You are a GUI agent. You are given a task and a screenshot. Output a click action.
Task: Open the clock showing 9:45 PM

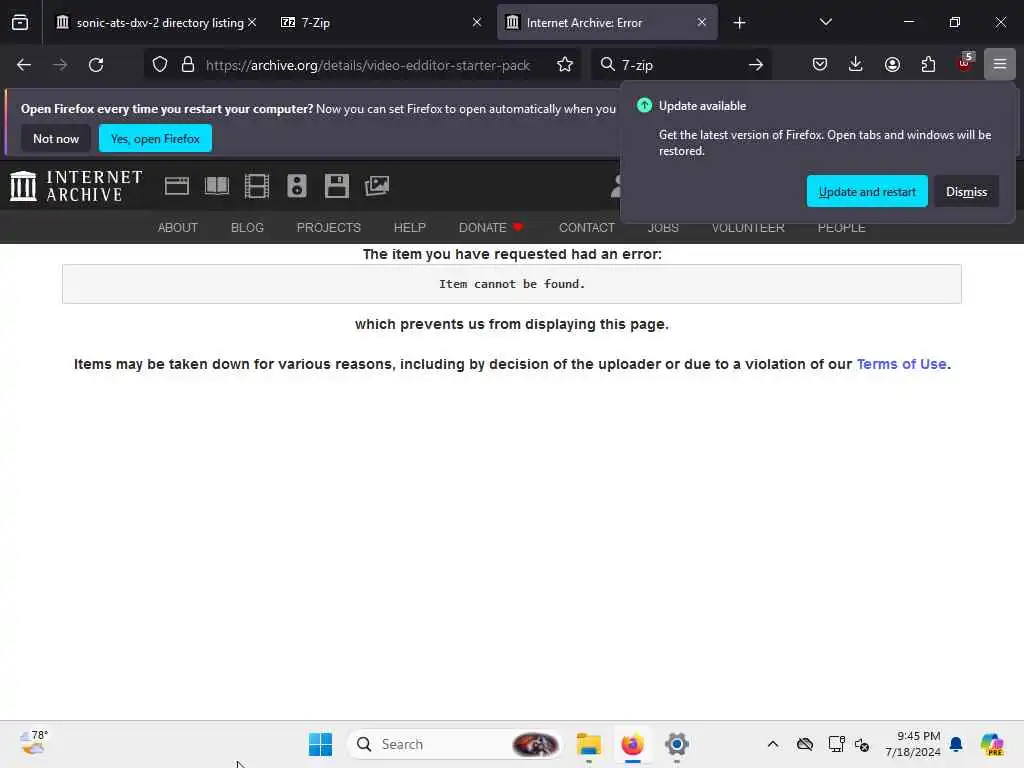912,744
